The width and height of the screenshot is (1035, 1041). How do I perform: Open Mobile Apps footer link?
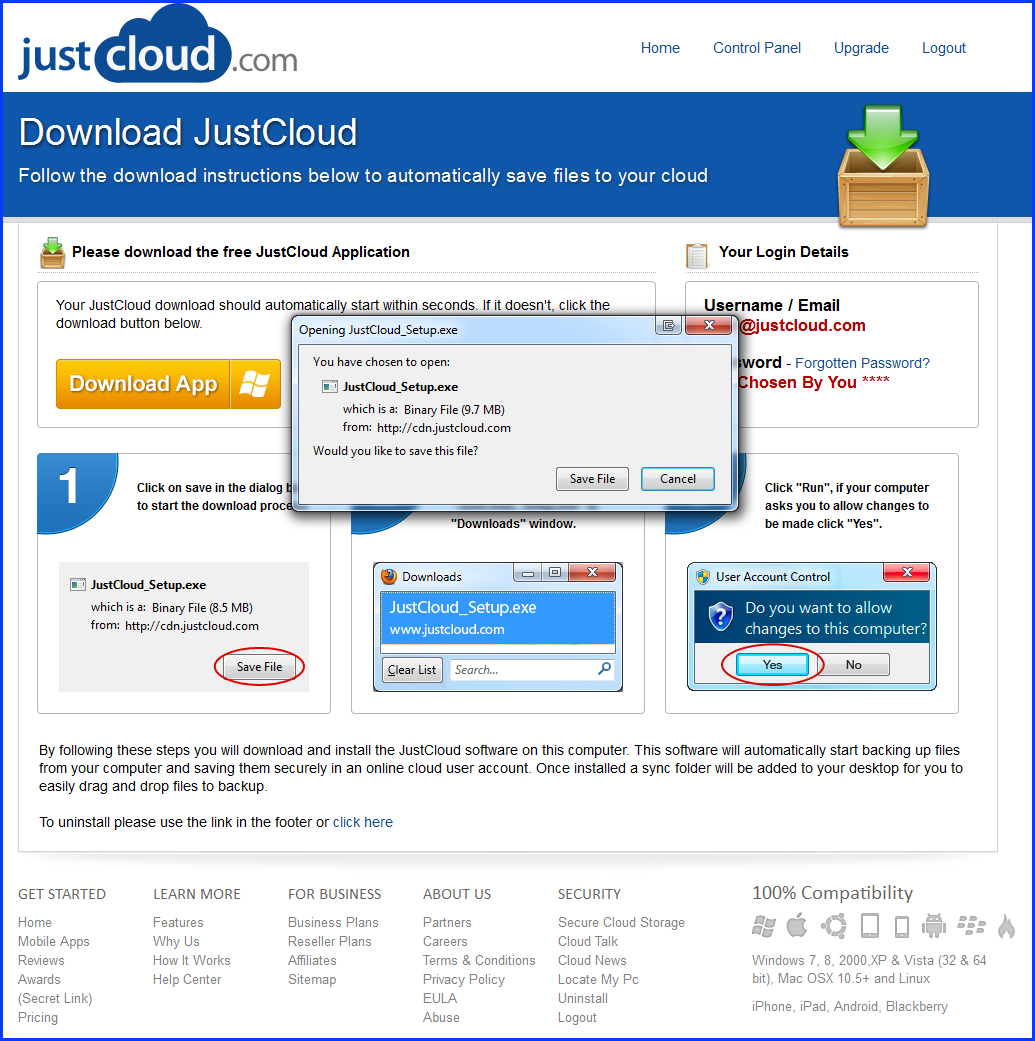coord(54,941)
